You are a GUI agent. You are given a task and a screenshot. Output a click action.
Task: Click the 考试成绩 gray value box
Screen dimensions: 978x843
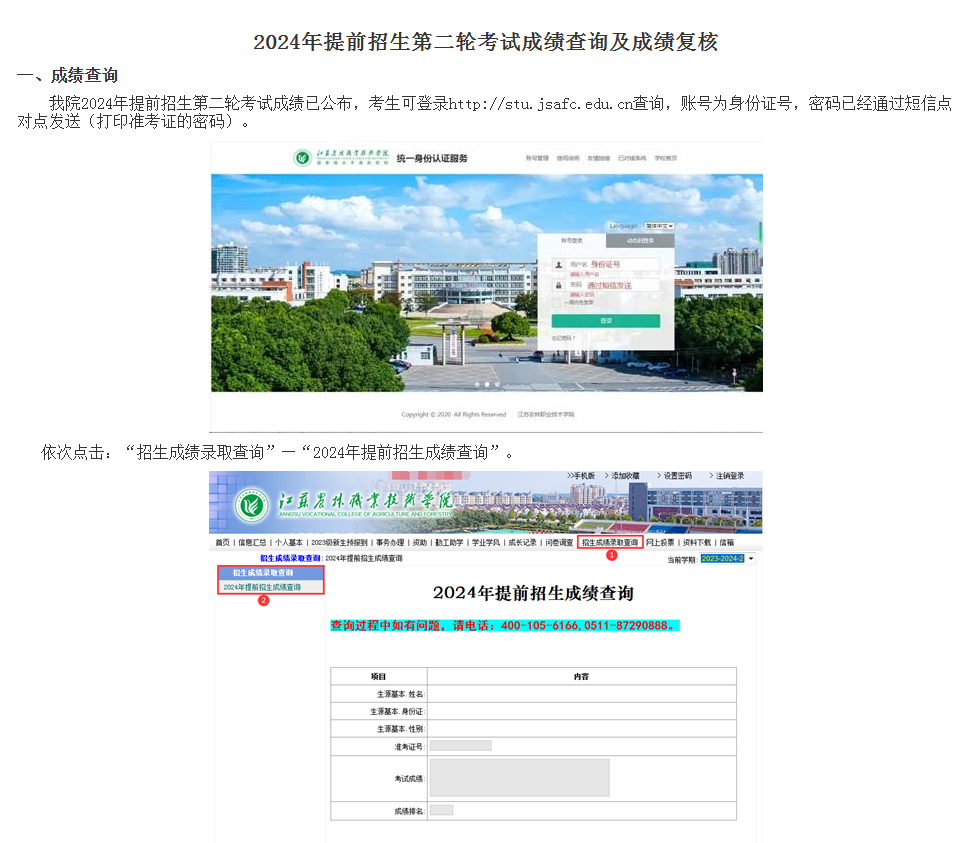[520, 778]
